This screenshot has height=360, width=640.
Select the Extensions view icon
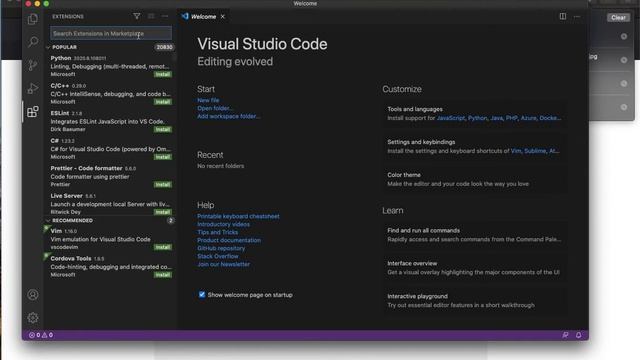coord(33,111)
